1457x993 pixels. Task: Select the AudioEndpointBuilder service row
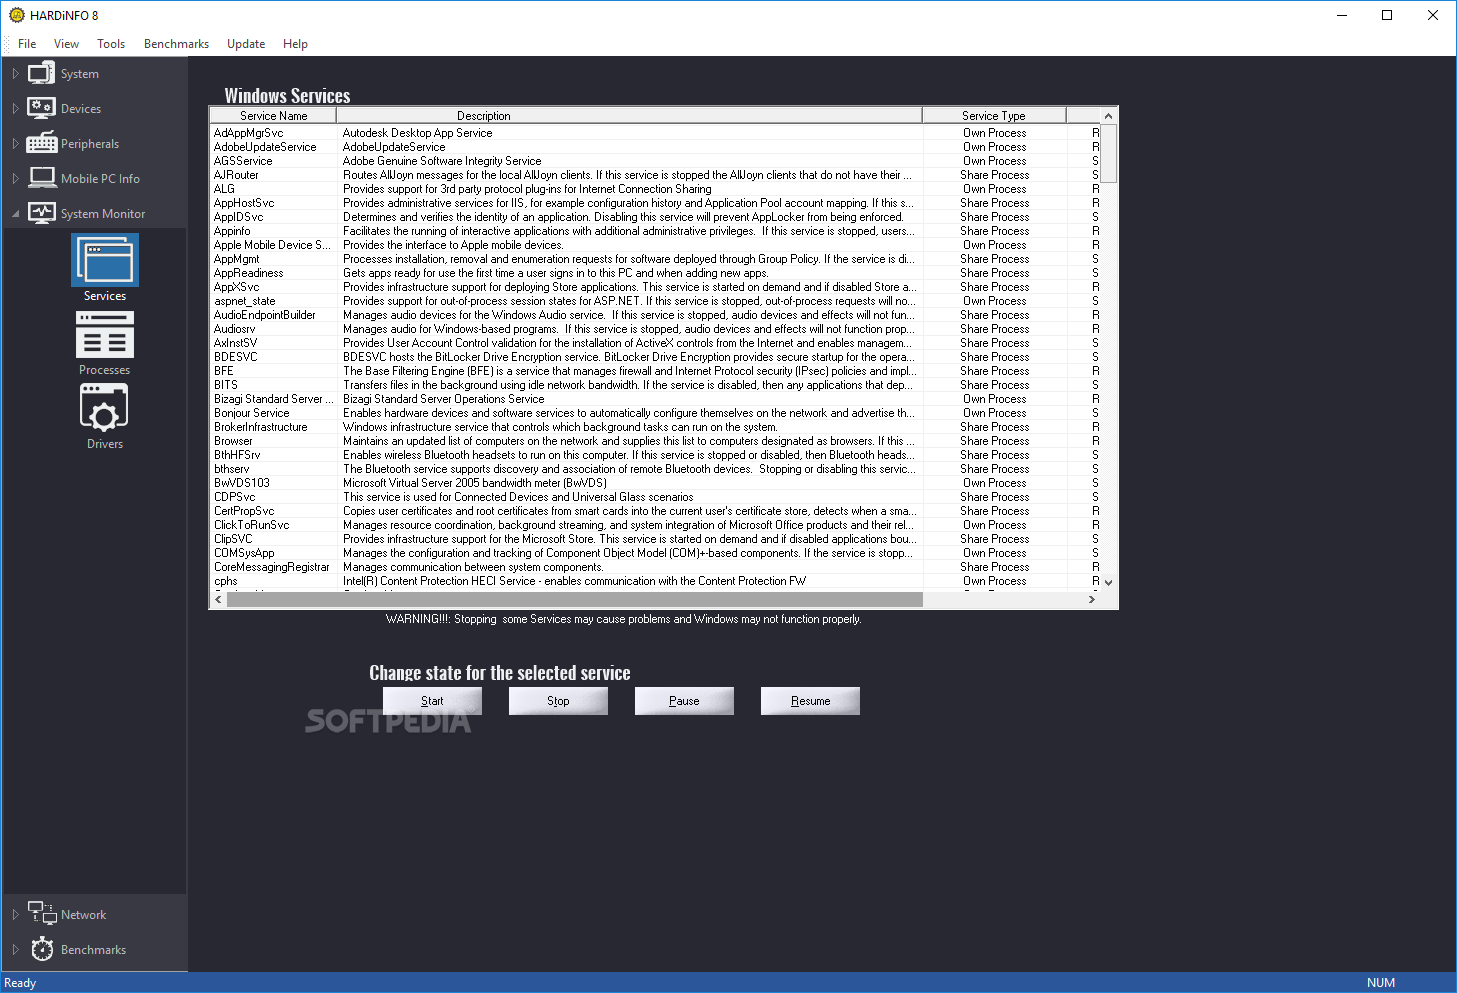(654, 315)
